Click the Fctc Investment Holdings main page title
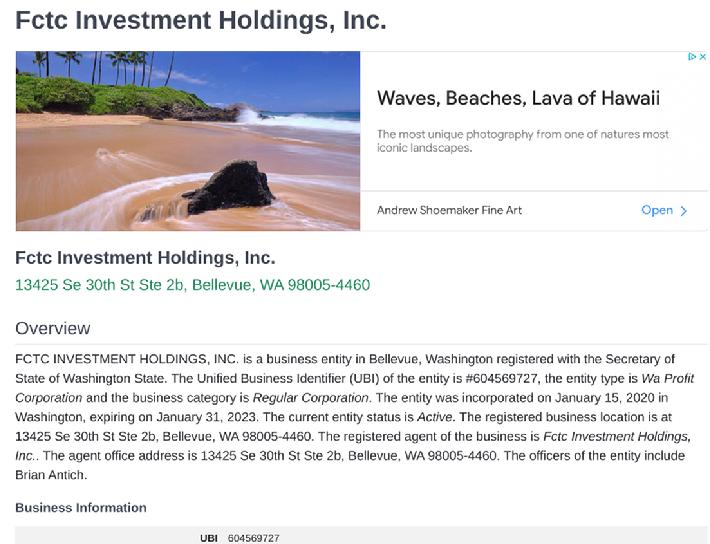 [201, 20]
